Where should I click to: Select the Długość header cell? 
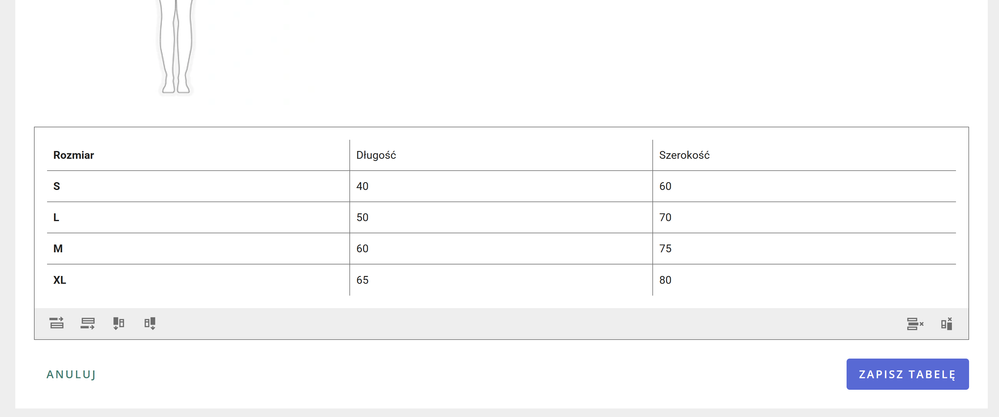pos(500,155)
